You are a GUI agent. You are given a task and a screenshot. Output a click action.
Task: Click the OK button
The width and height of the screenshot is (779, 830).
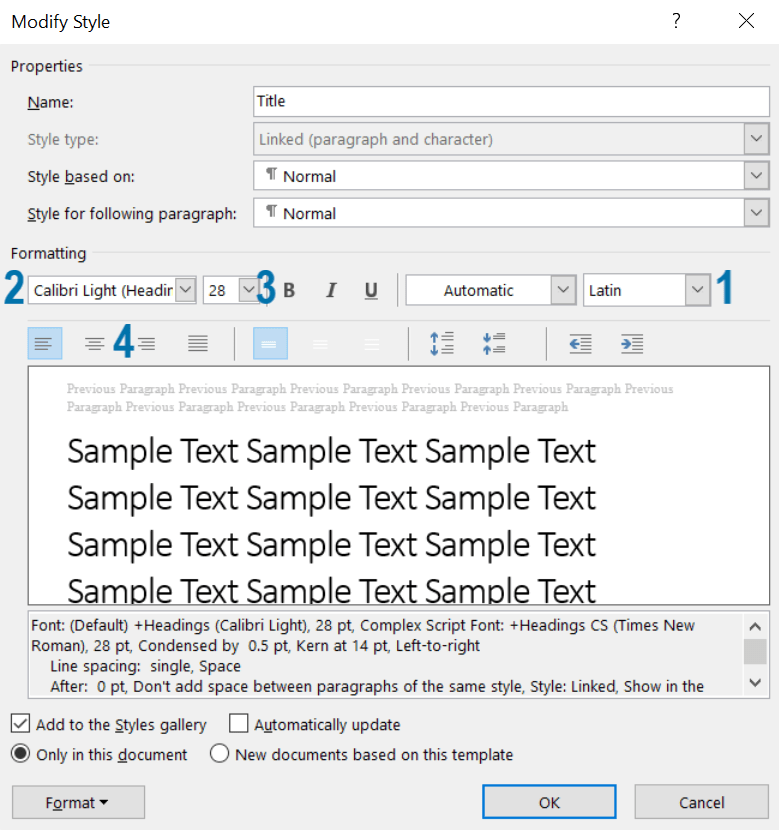[x=549, y=803]
